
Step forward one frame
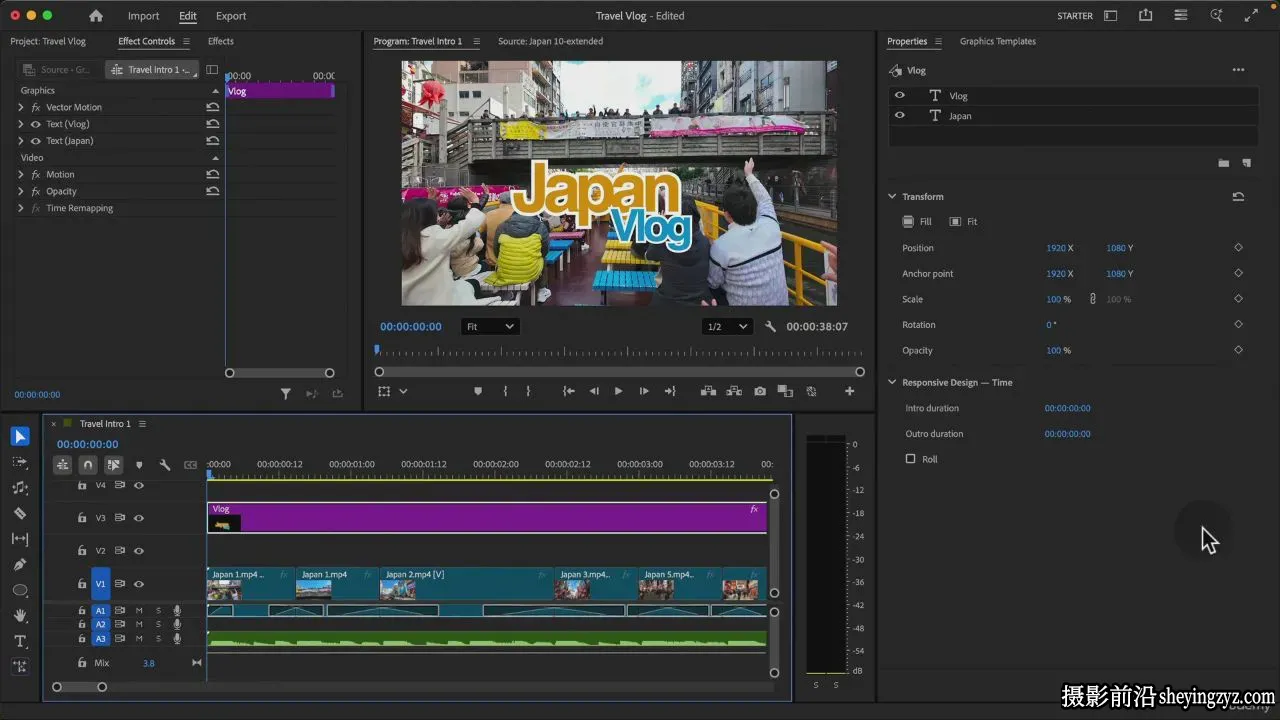point(644,391)
